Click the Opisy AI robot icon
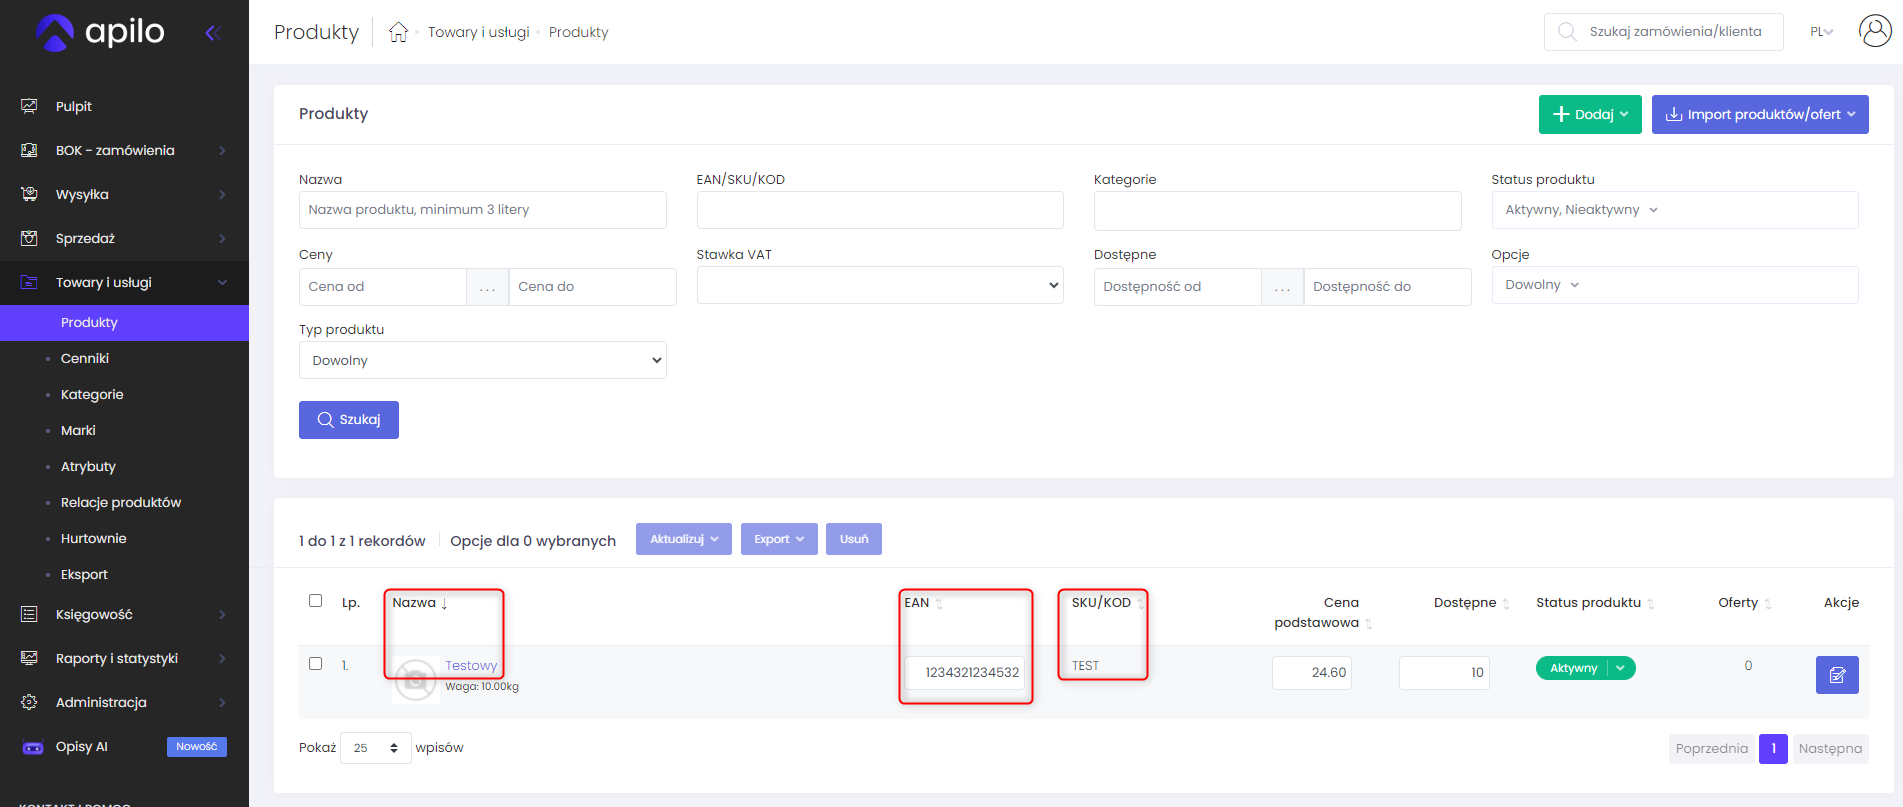Image resolution: width=1903 pixels, height=807 pixels. coord(32,747)
